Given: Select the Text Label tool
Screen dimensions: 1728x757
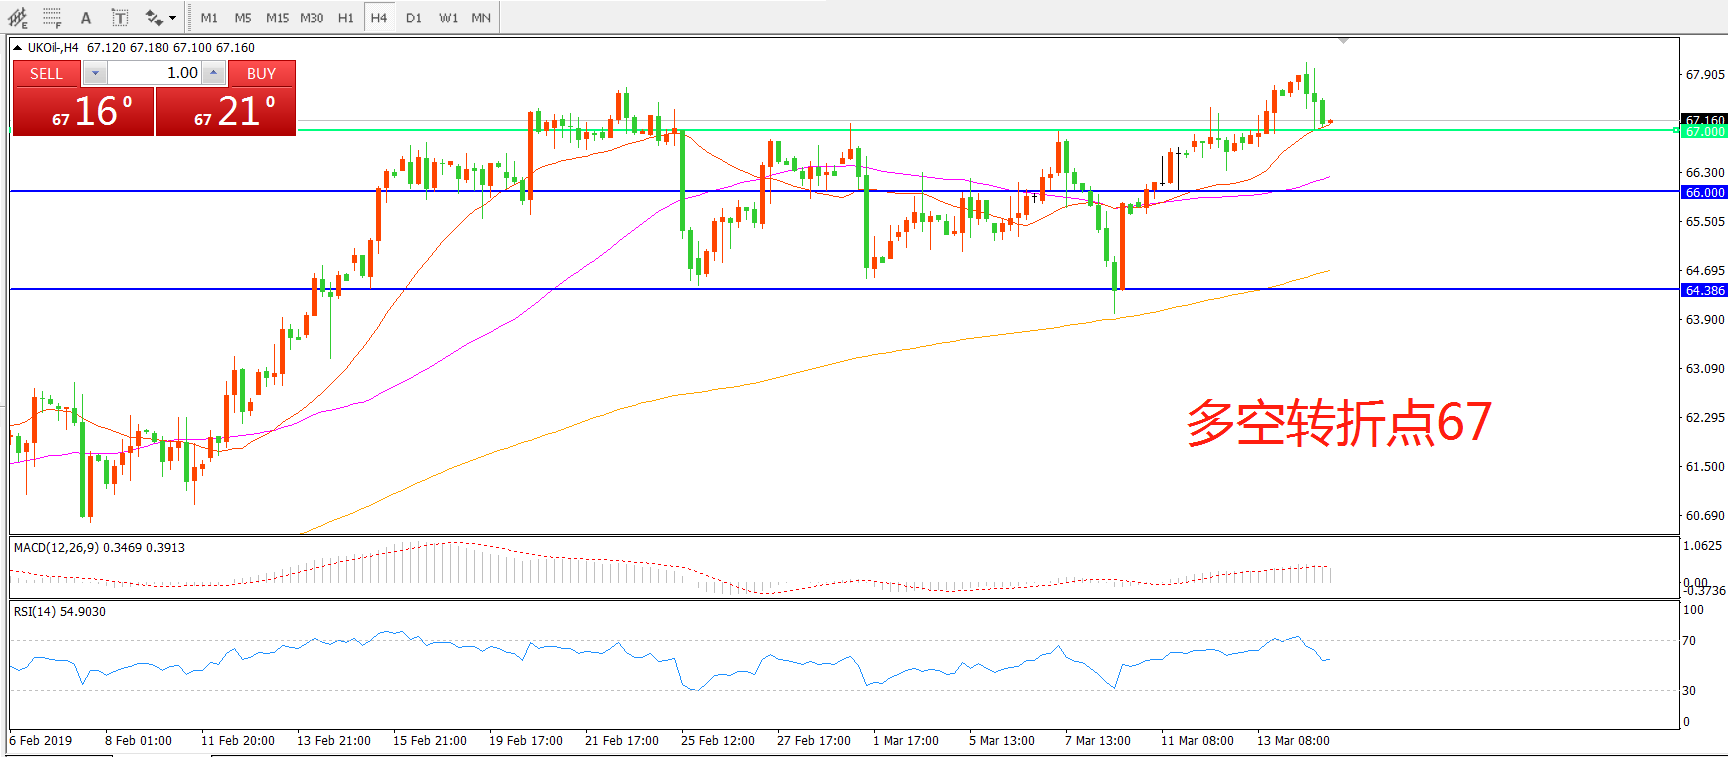Looking at the screenshot, I should click(x=120, y=17).
